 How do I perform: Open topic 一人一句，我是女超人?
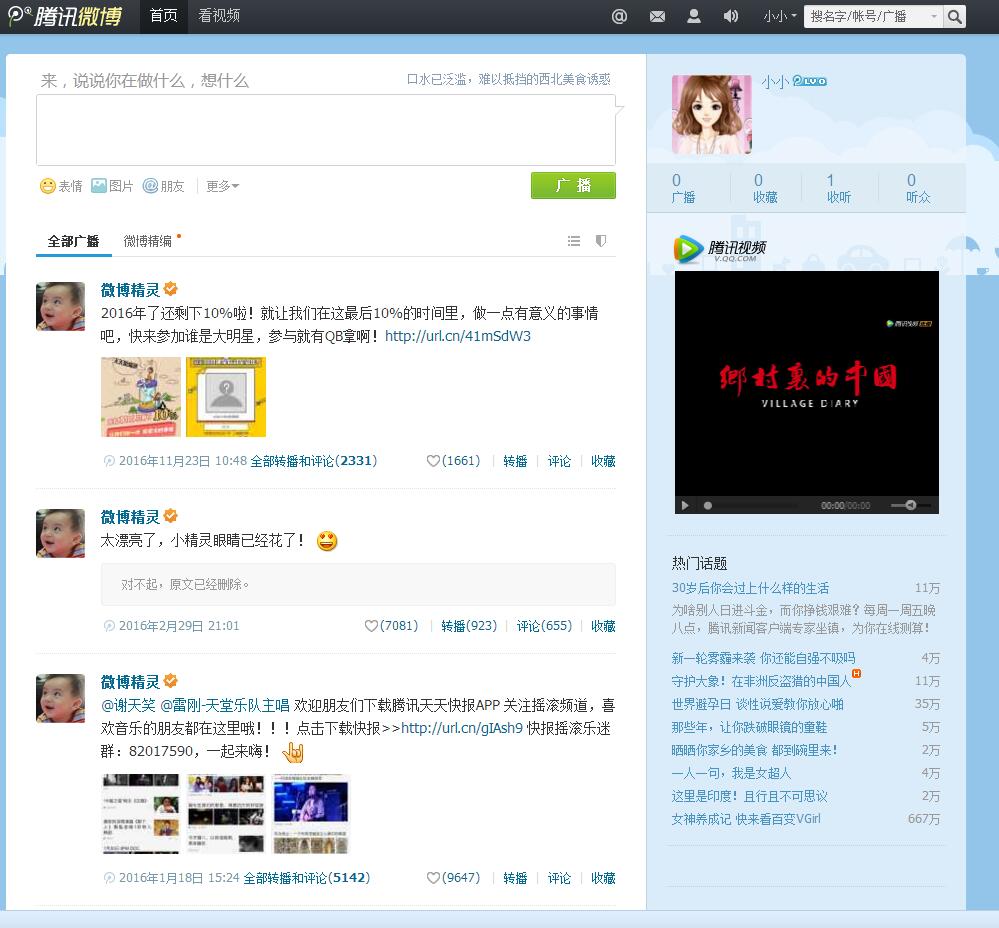pyautogui.click(x=731, y=773)
